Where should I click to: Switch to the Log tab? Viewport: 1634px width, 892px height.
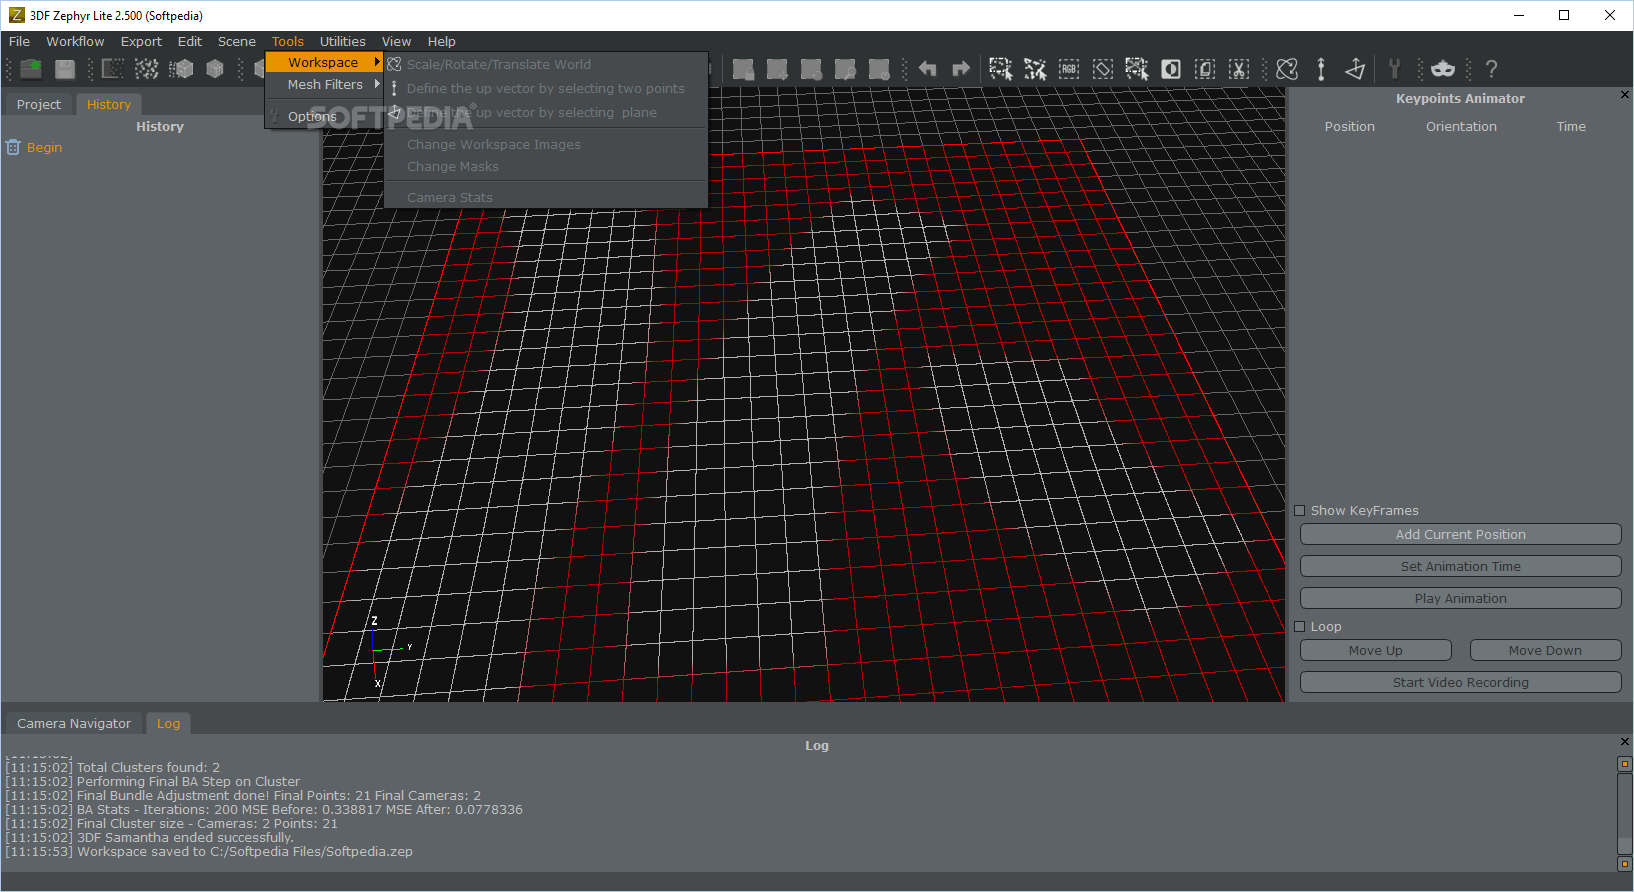[168, 723]
